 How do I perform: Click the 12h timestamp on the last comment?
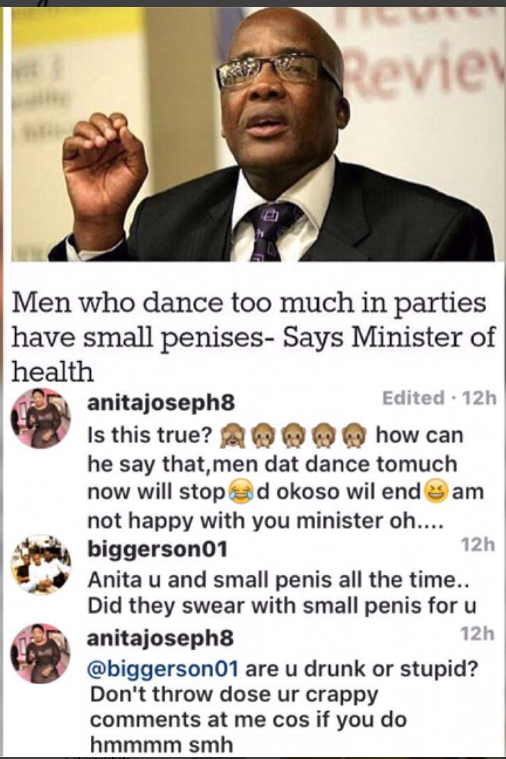click(478, 634)
